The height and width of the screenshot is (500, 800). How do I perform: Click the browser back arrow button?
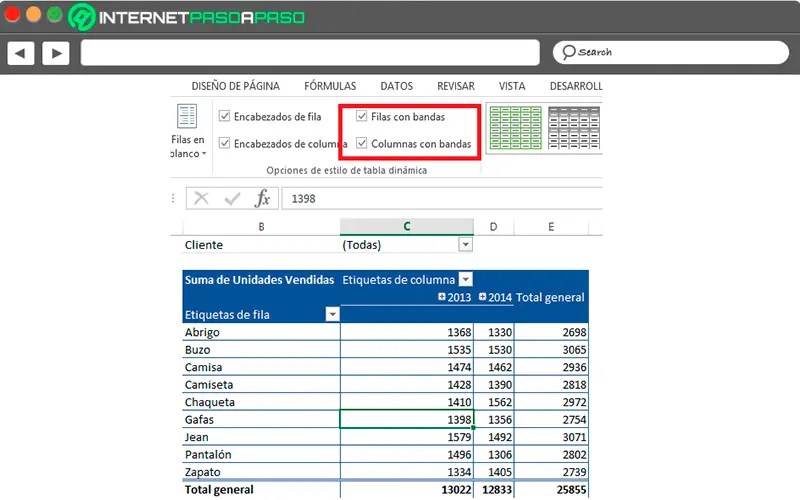(21, 53)
